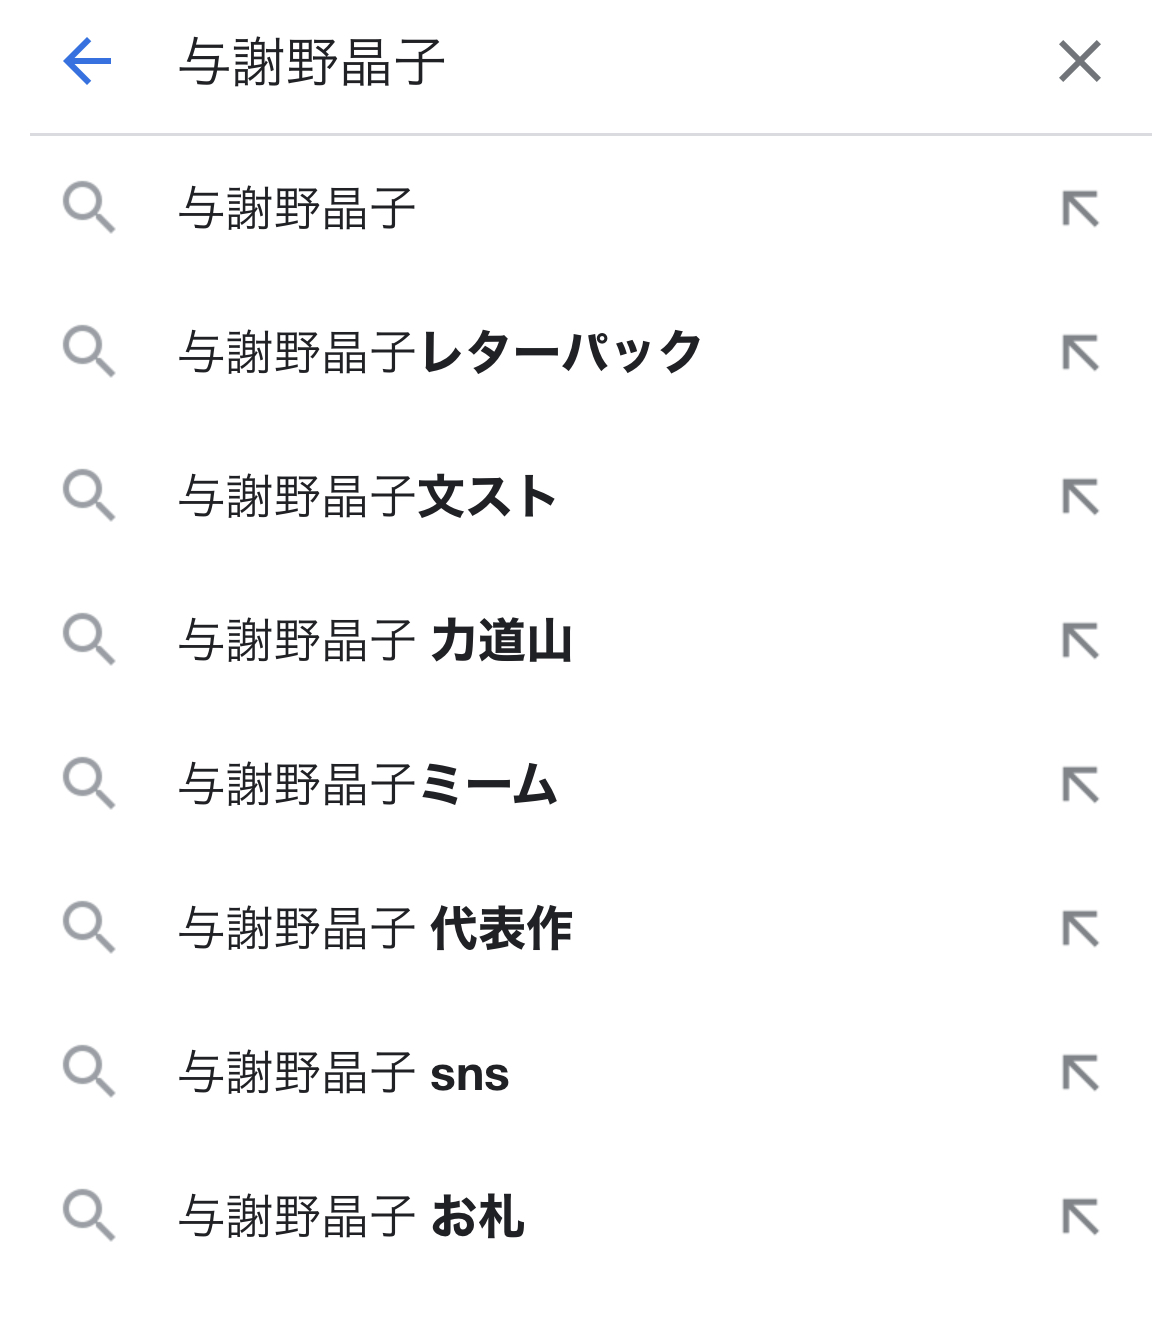The image size is (1170, 1319).
Task: Search for 与謝野晶子 代表作 suggestion
Action: pyautogui.click(x=375, y=929)
